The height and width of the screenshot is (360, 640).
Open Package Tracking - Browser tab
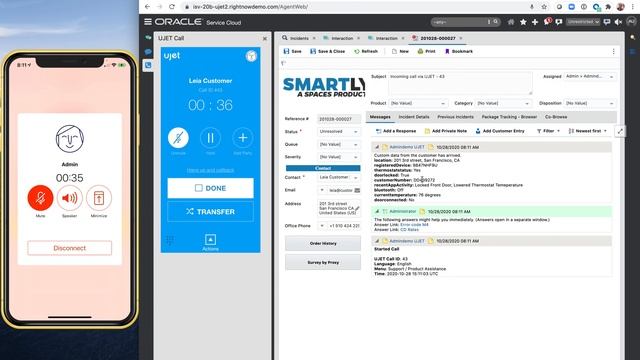click(x=509, y=117)
